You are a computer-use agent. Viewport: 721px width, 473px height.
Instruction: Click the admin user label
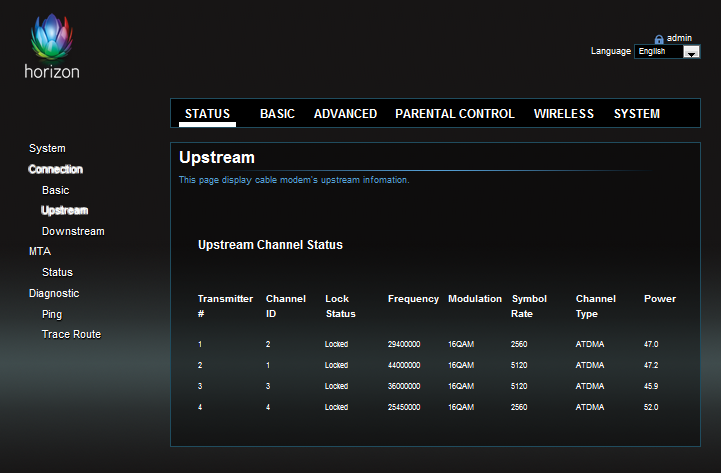pos(679,38)
